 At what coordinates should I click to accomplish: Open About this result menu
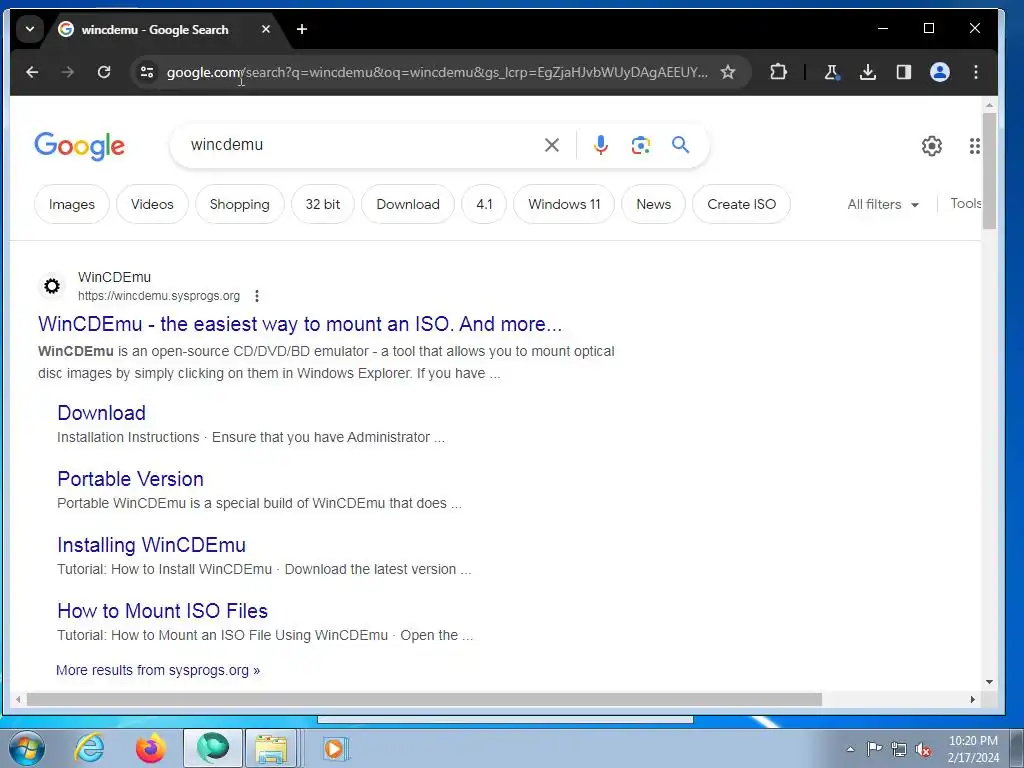click(257, 296)
